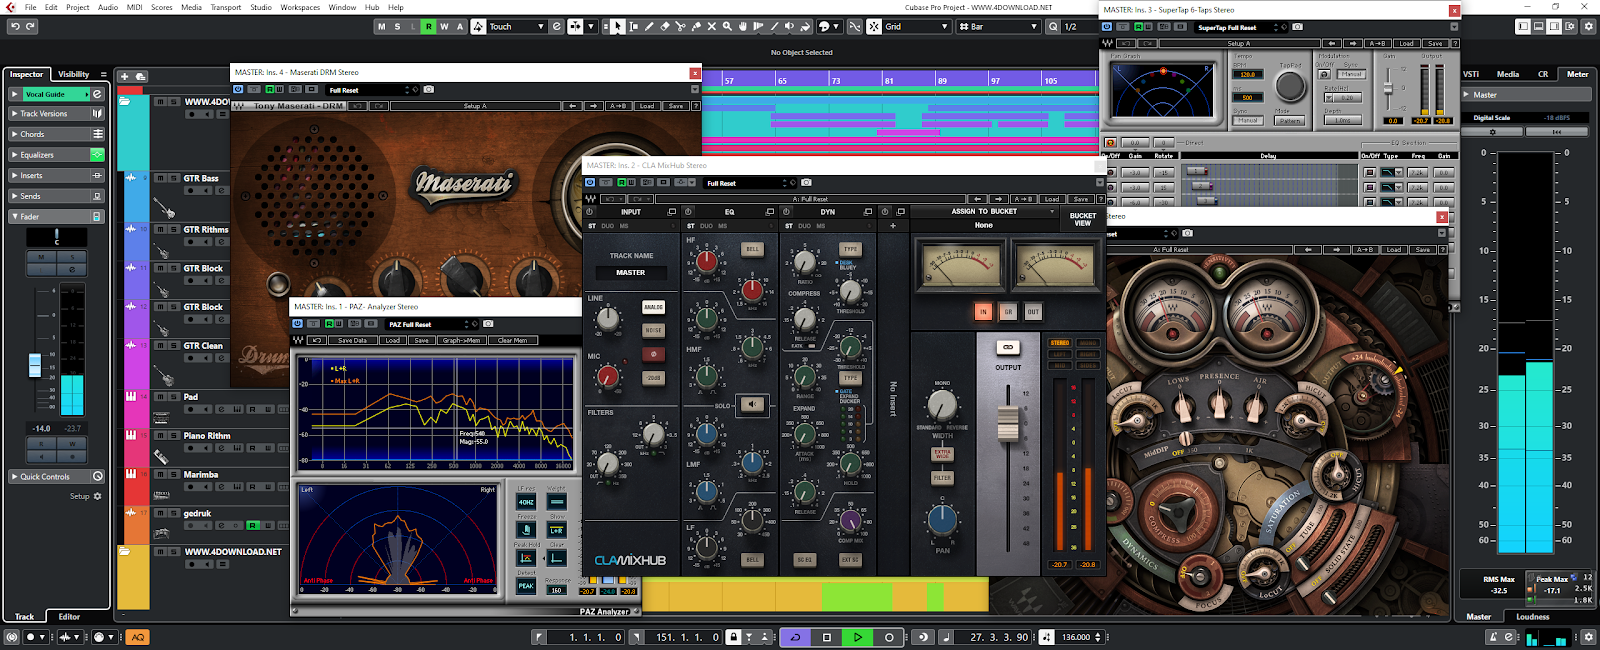Click the AQ auto-quantize button
Viewport: 1600px width, 650px height.
(138, 637)
